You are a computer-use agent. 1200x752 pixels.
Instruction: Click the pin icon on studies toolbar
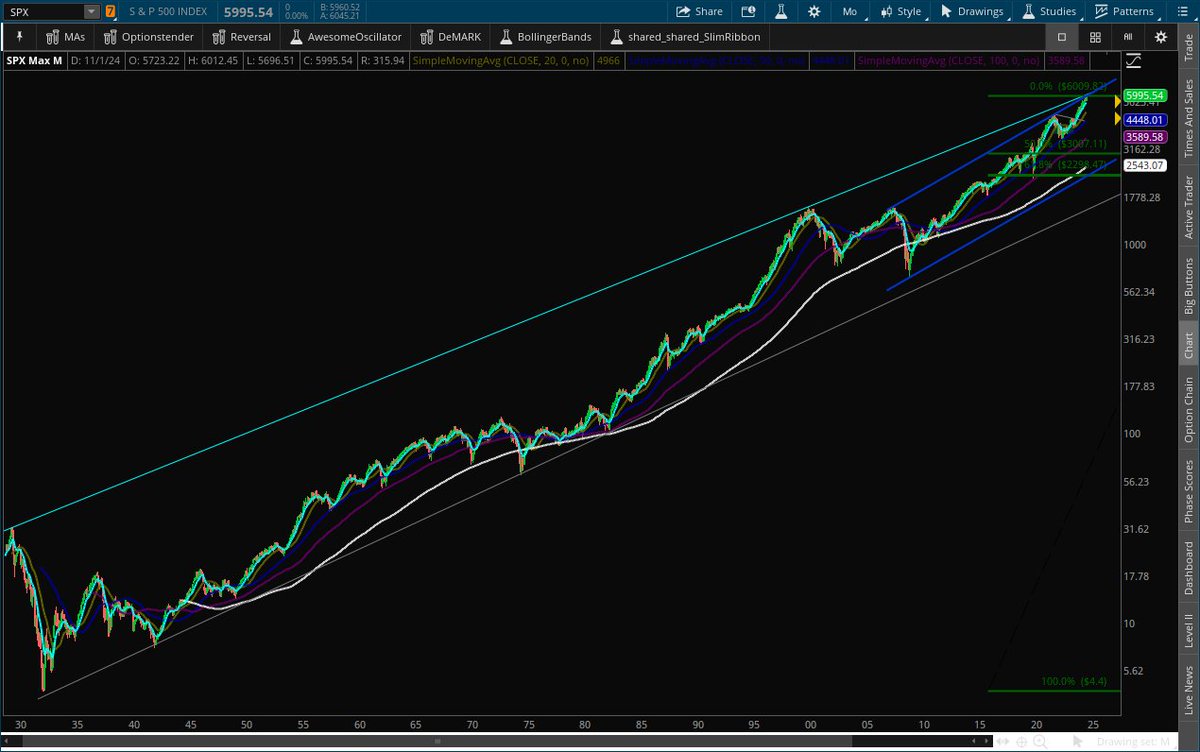(x=18, y=37)
